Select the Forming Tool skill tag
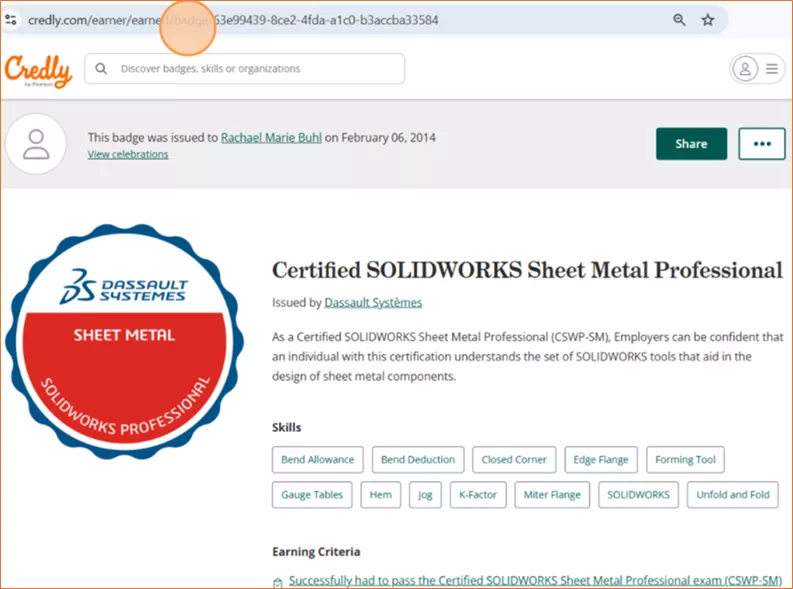The image size is (793, 589). 685,460
